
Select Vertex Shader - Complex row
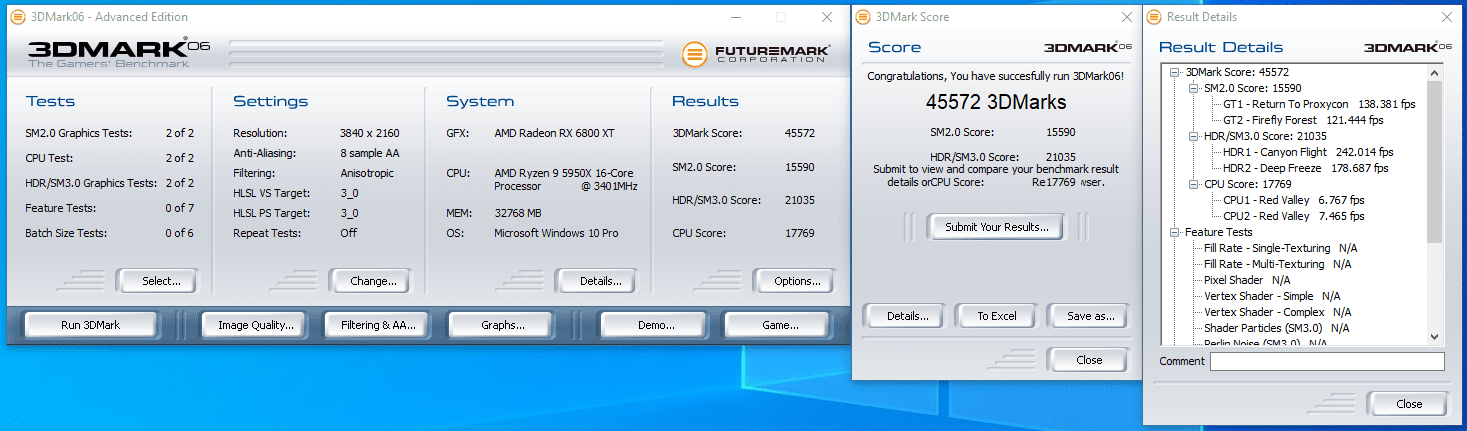pyautogui.click(x=1277, y=312)
